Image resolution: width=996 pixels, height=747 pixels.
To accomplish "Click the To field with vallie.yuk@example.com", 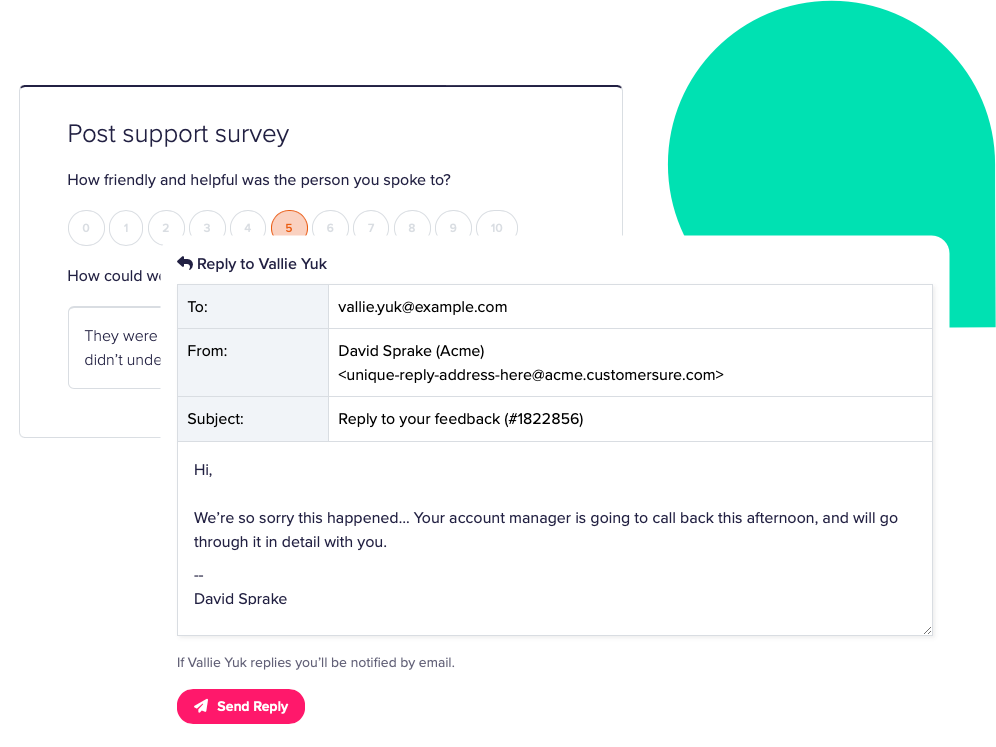I will coord(629,307).
